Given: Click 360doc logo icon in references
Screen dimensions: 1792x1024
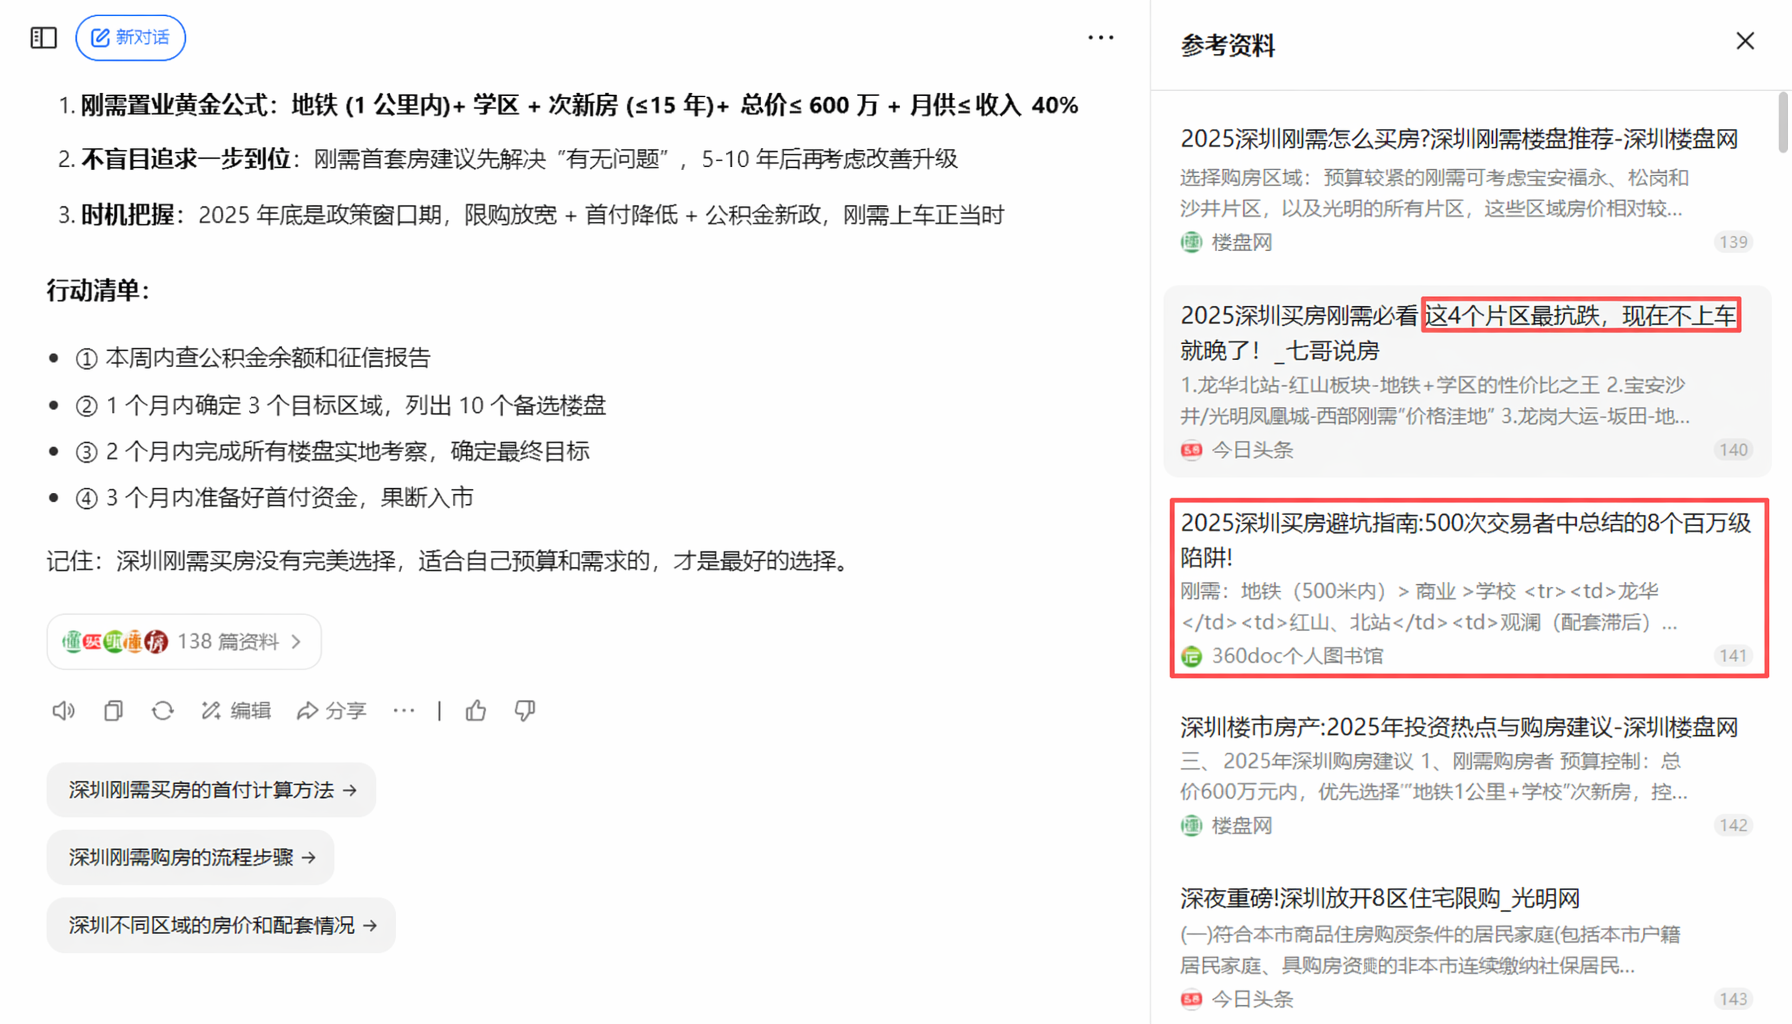Looking at the screenshot, I should (x=1191, y=656).
